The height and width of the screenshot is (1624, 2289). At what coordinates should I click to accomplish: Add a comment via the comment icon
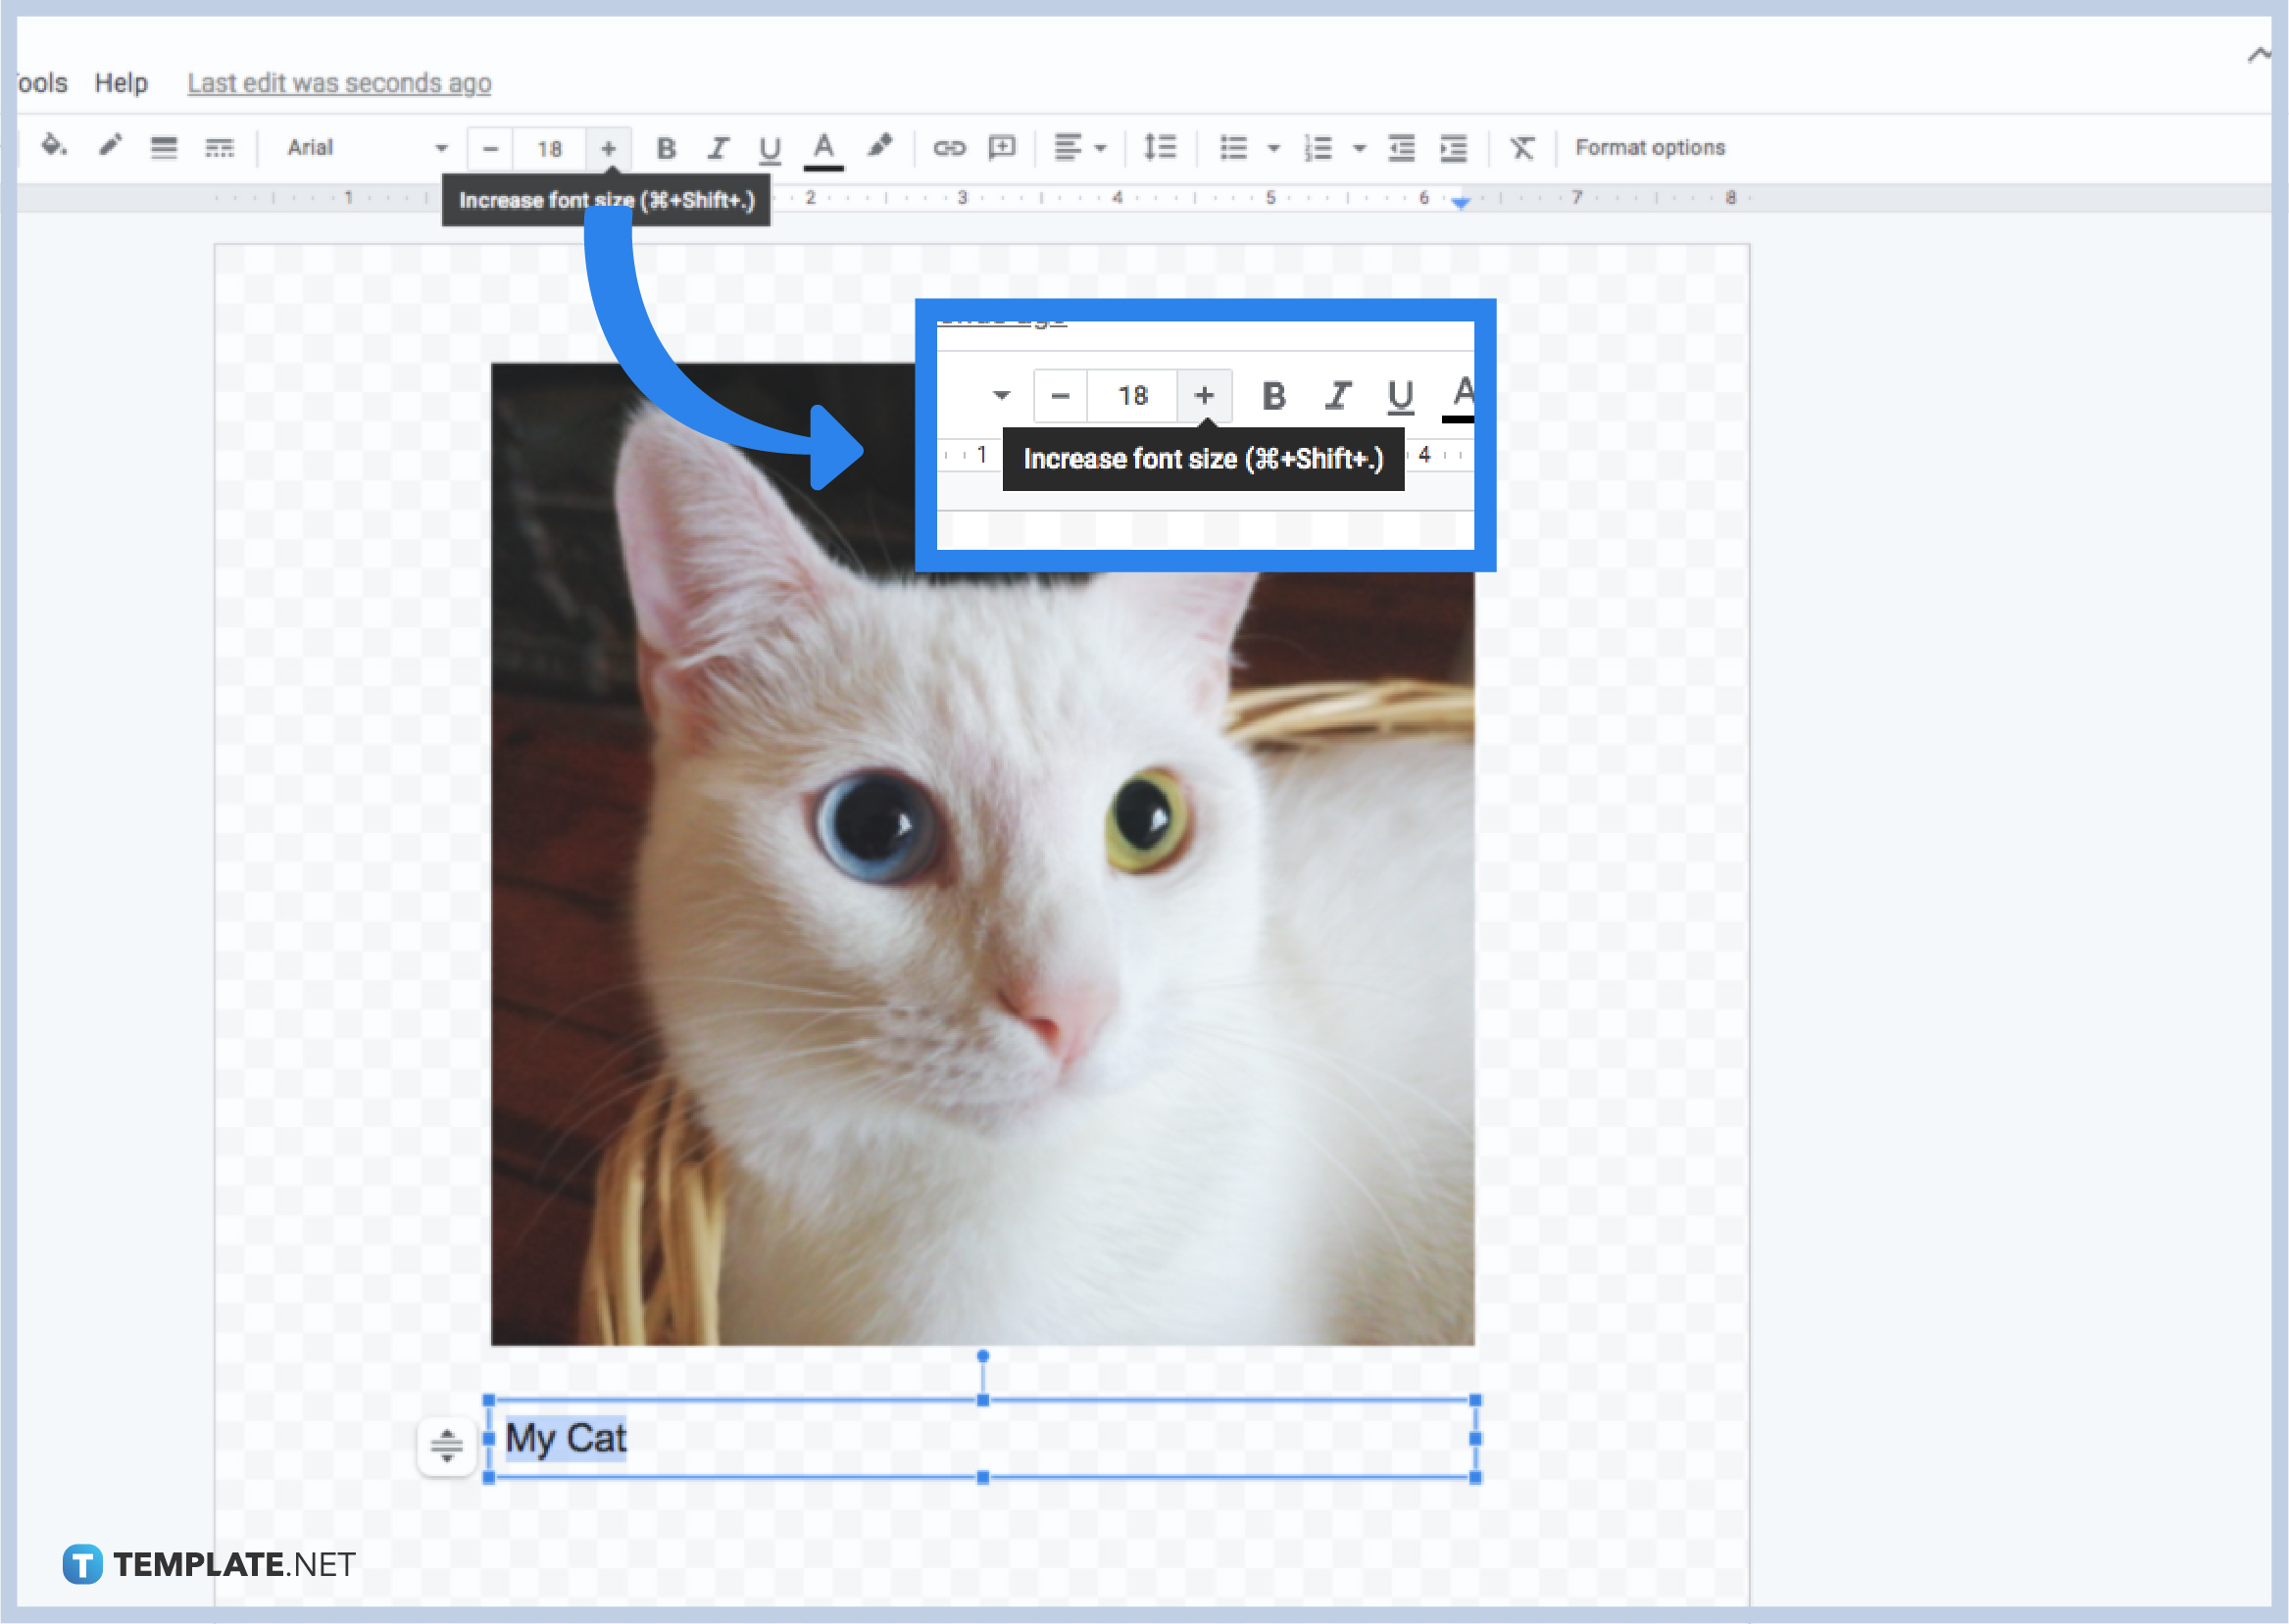tap(1003, 147)
